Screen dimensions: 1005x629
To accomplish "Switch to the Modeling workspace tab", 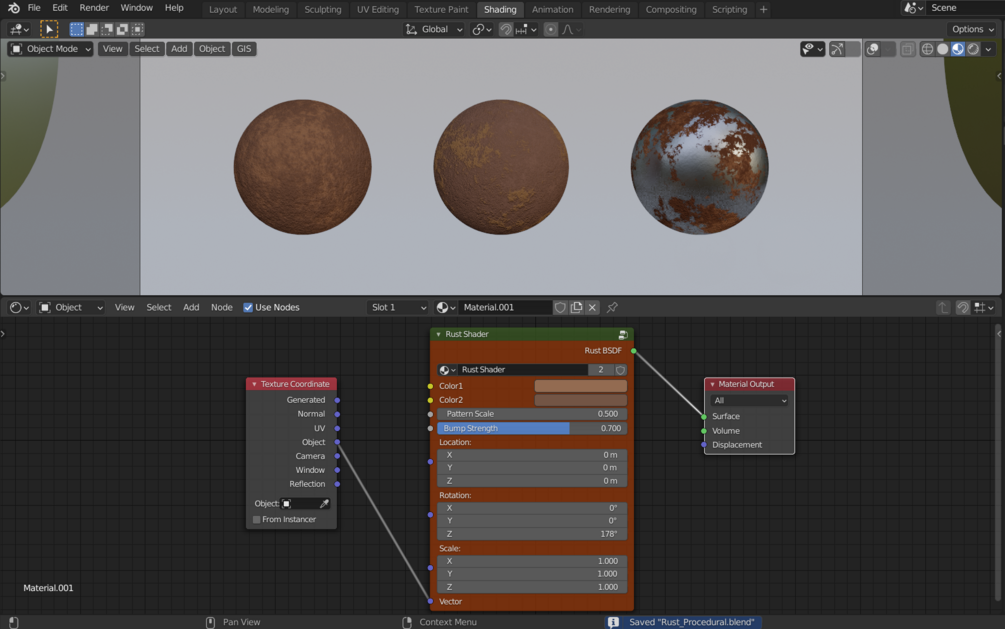I will (270, 10).
